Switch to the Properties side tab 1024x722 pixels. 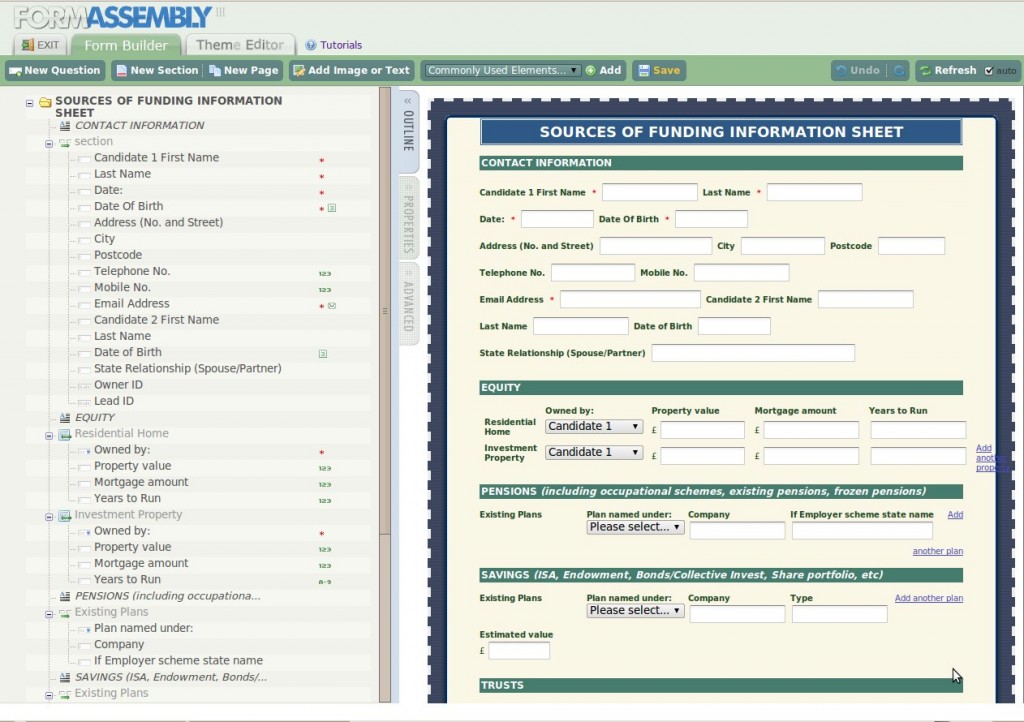(x=408, y=218)
